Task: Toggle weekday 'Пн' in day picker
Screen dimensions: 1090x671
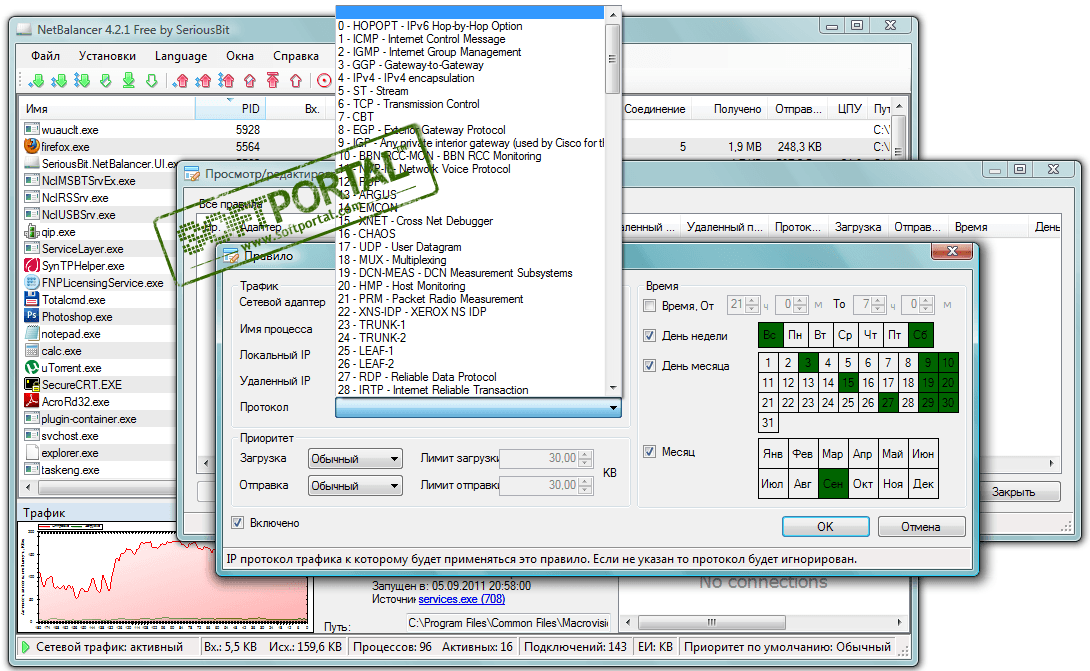Action: [x=795, y=335]
